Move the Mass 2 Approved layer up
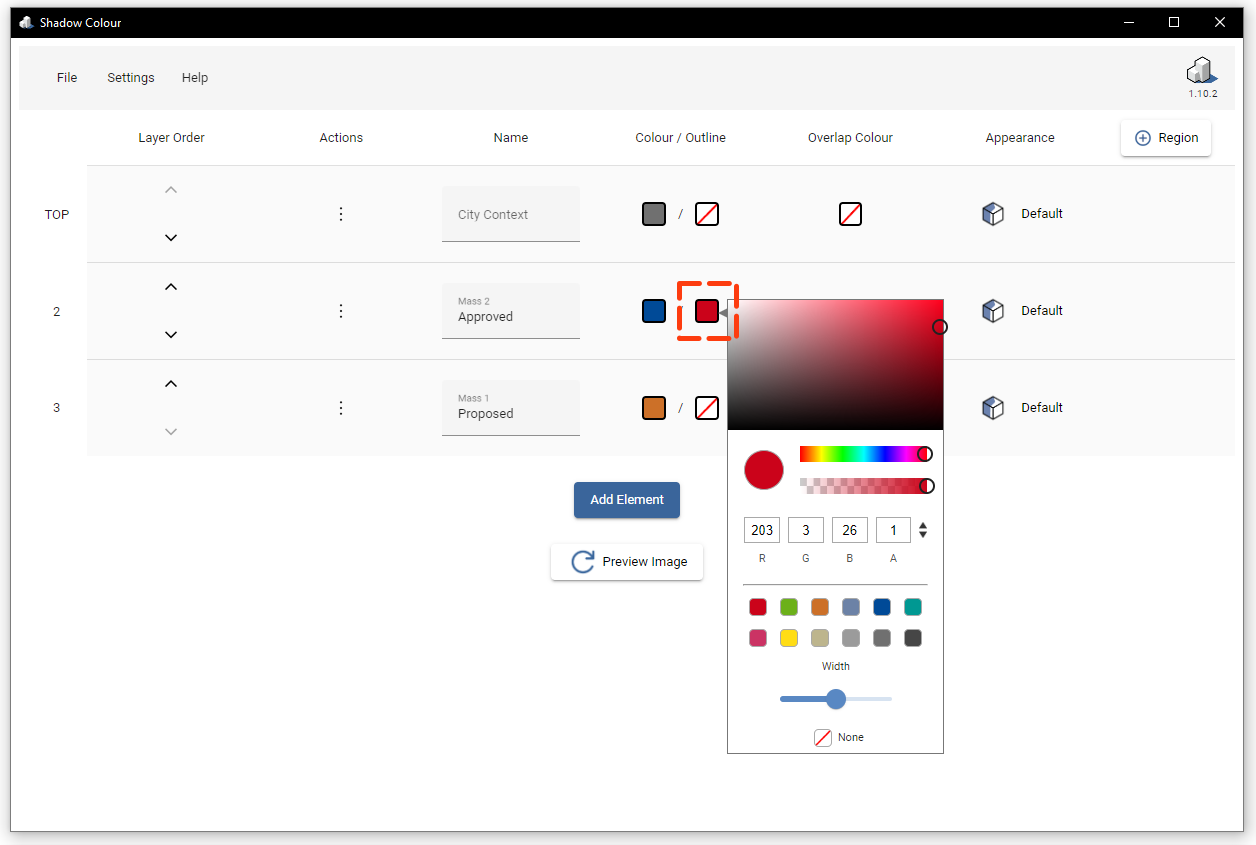This screenshot has width=1256, height=845. pyautogui.click(x=171, y=286)
